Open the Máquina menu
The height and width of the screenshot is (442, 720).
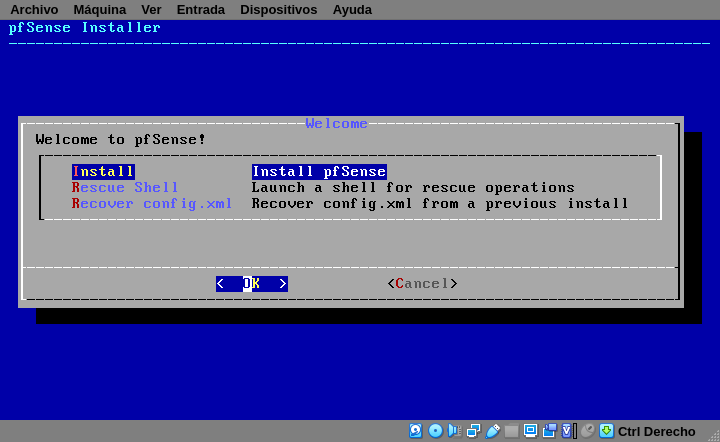pyautogui.click(x=100, y=10)
